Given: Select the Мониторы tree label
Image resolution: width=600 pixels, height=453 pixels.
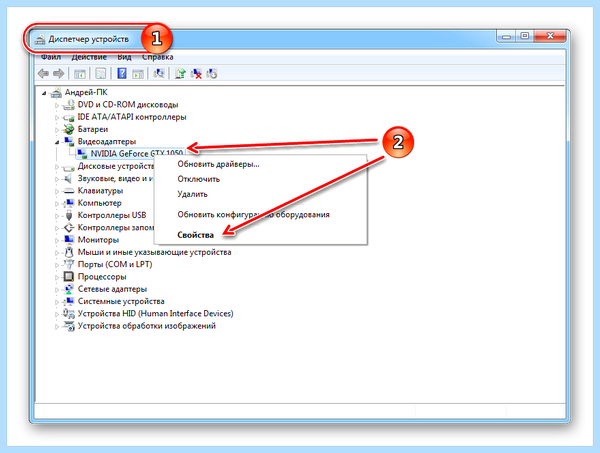Looking at the screenshot, I should click(x=98, y=240).
